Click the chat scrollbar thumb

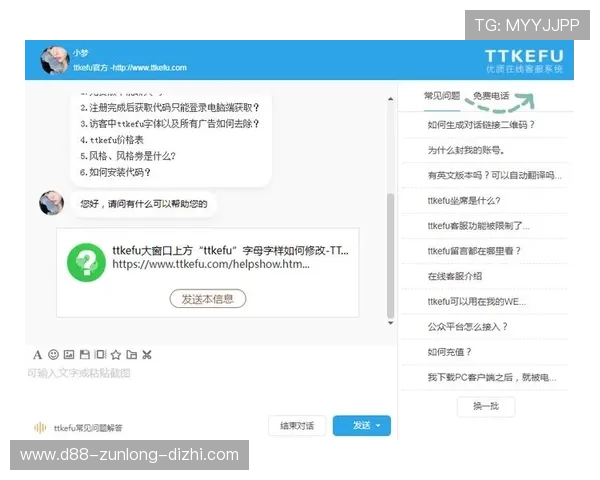tap(390, 256)
